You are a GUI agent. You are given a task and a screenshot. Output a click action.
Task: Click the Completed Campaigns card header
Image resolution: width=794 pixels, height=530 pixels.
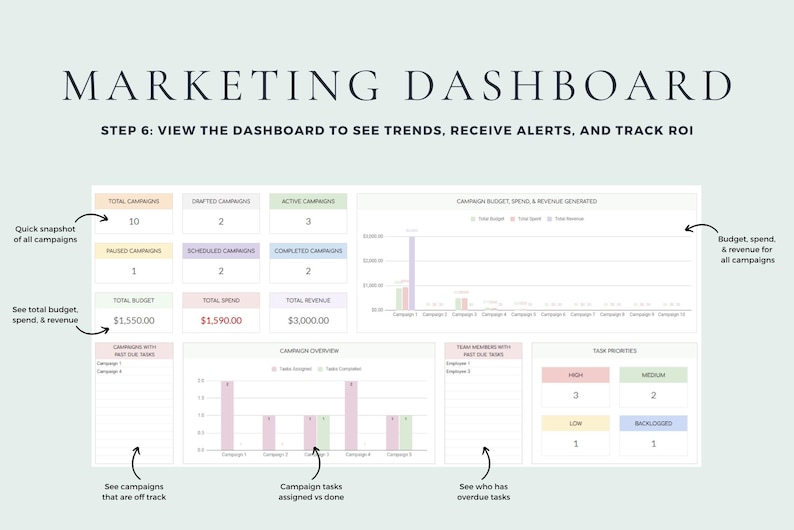coord(308,251)
